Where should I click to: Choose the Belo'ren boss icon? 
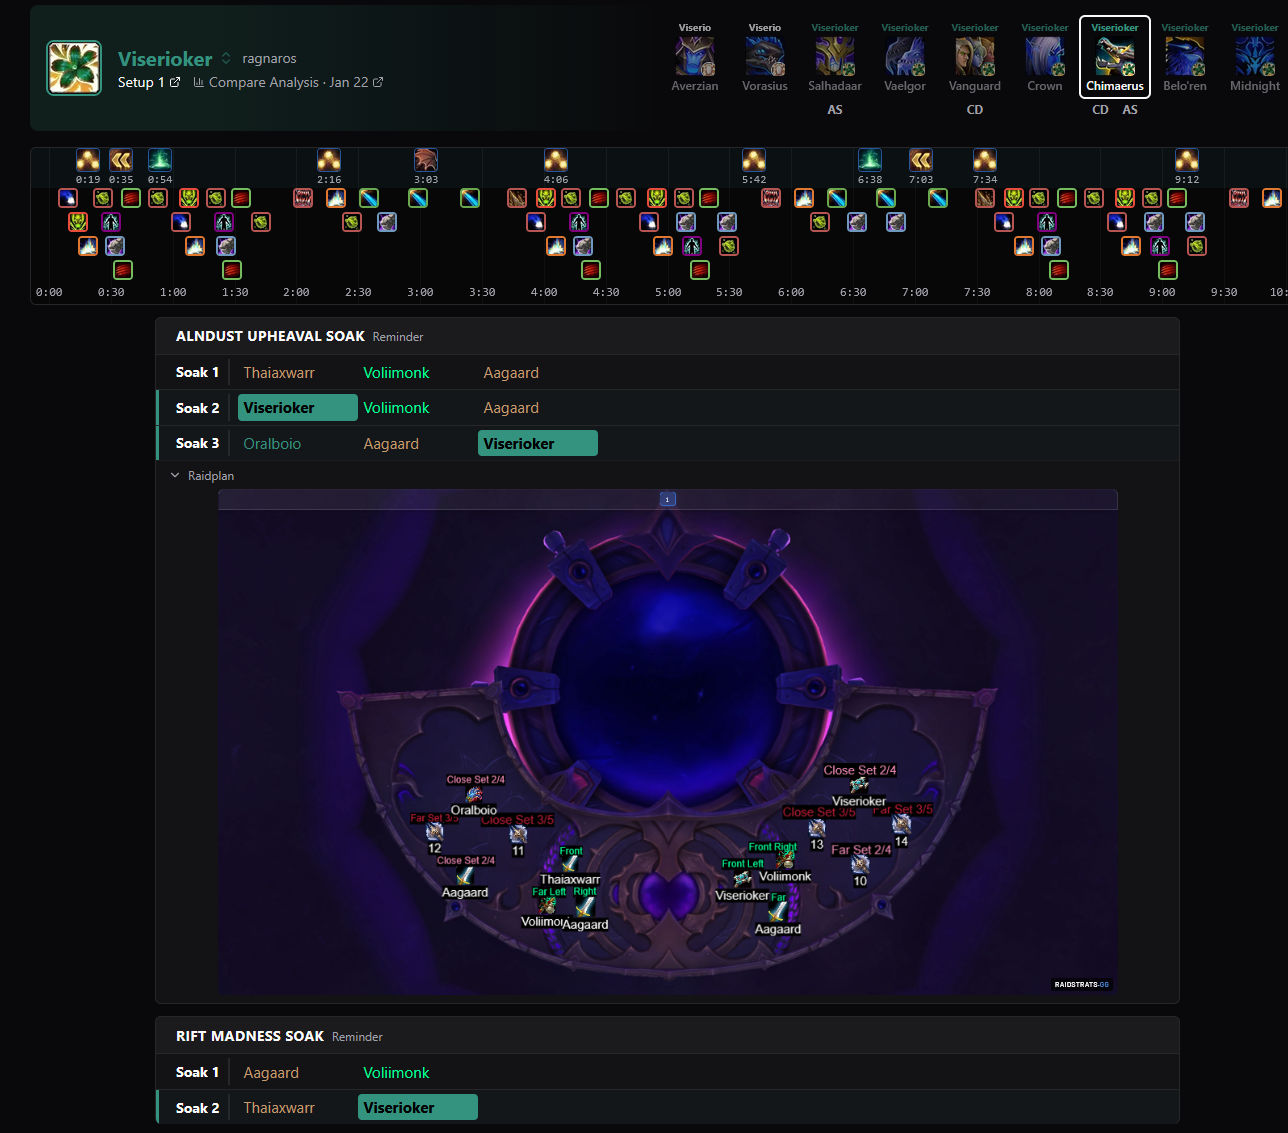(1184, 58)
